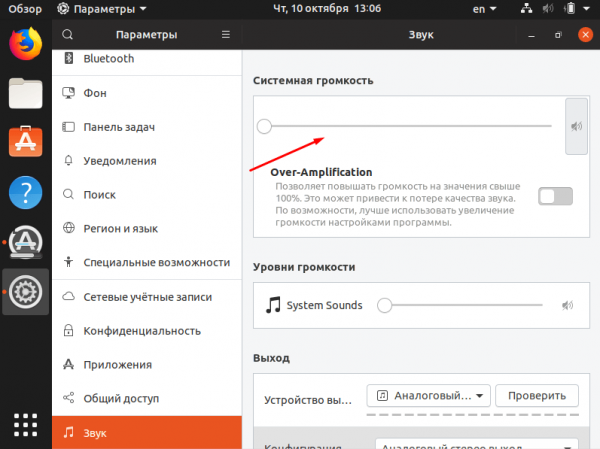This screenshot has width=600, height=449.
Task: Click the muted volume icon in top bar
Action: click(x=548, y=8)
